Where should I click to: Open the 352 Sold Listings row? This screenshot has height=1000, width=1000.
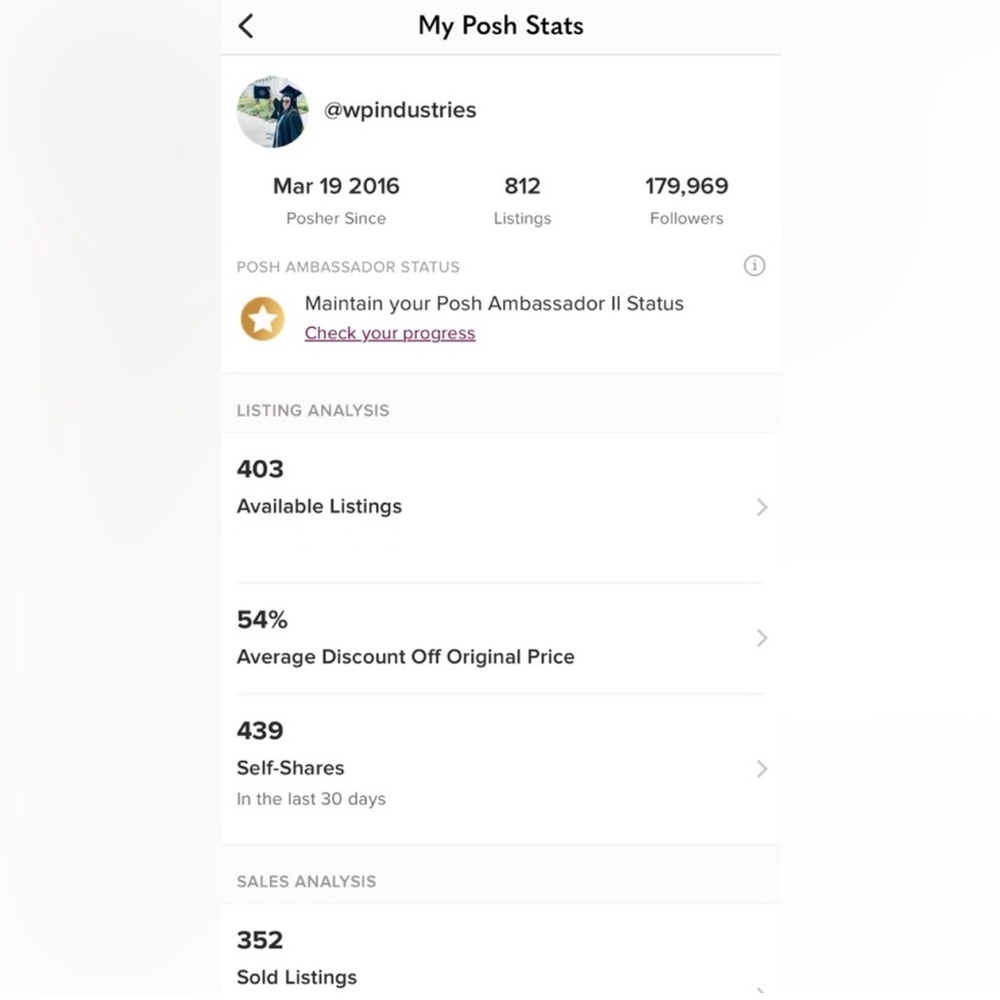[450, 958]
